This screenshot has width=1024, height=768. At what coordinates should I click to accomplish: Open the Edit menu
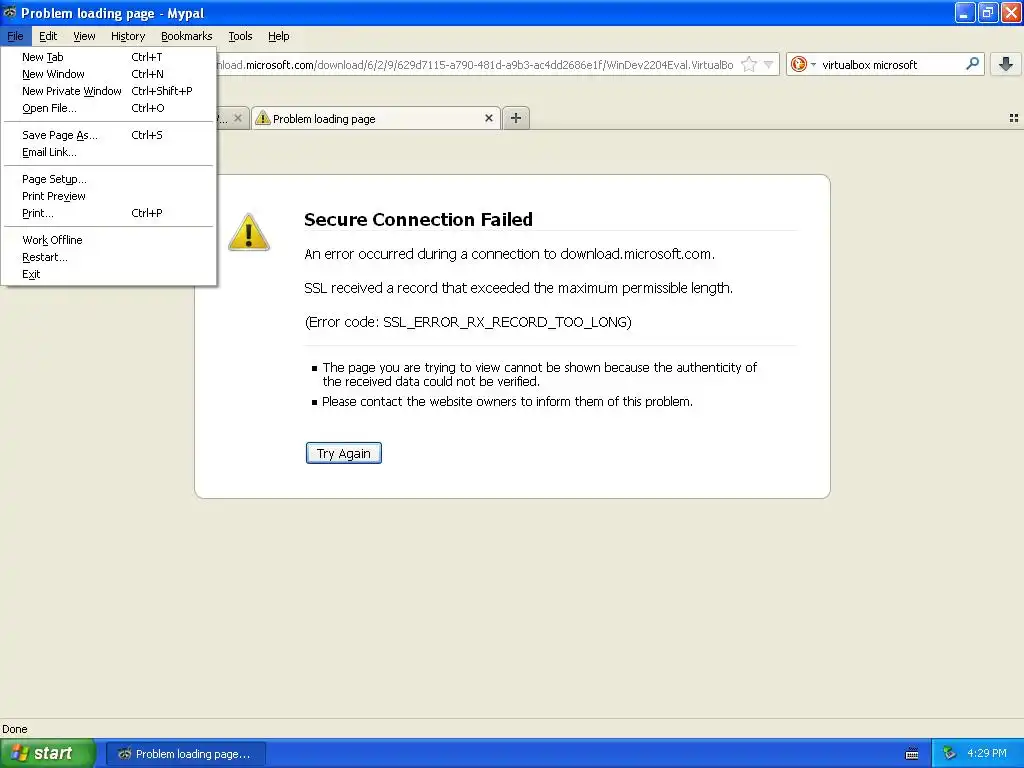(48, 36)
